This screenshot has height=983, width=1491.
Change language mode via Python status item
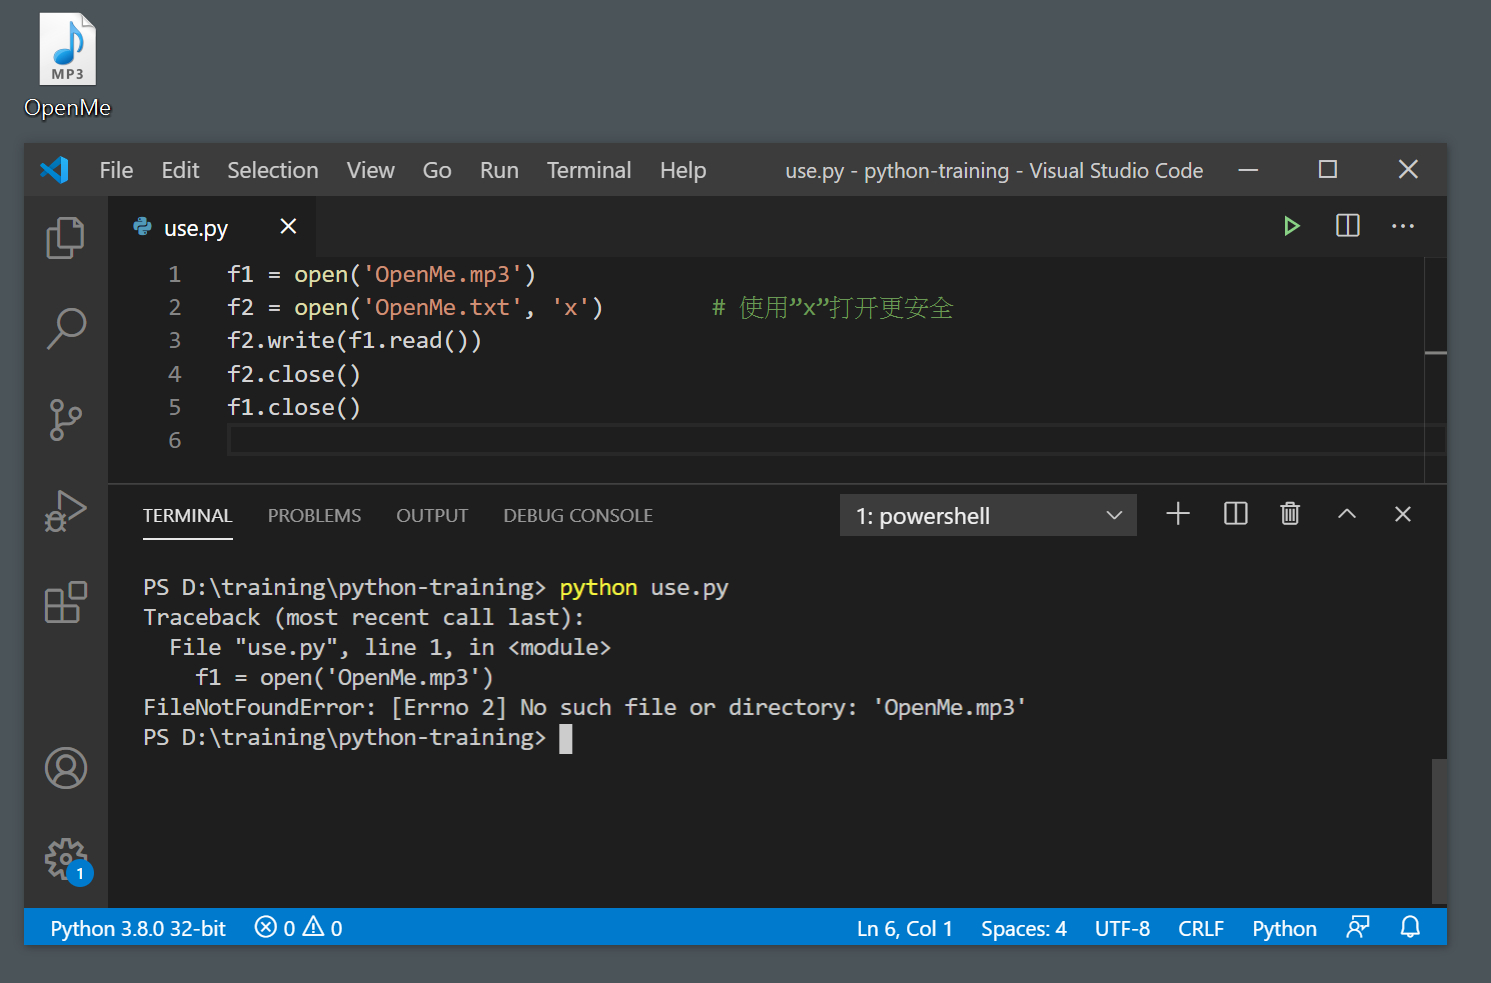coord(1284,928)
